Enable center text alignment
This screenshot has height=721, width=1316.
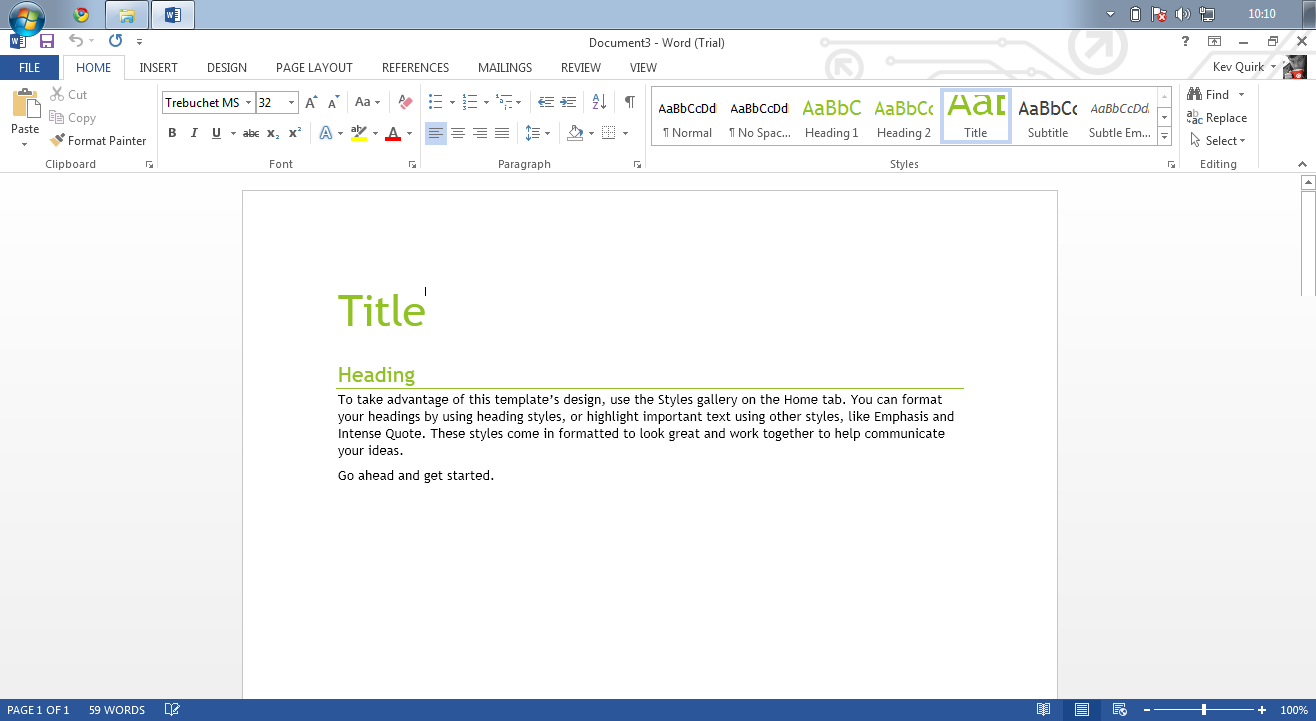click(458, 133)
